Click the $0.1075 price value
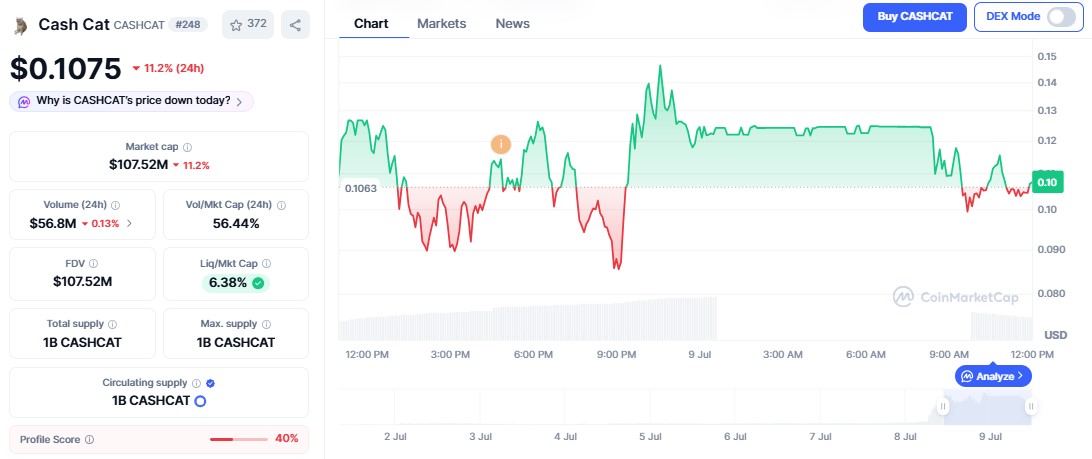 point(65,68)
